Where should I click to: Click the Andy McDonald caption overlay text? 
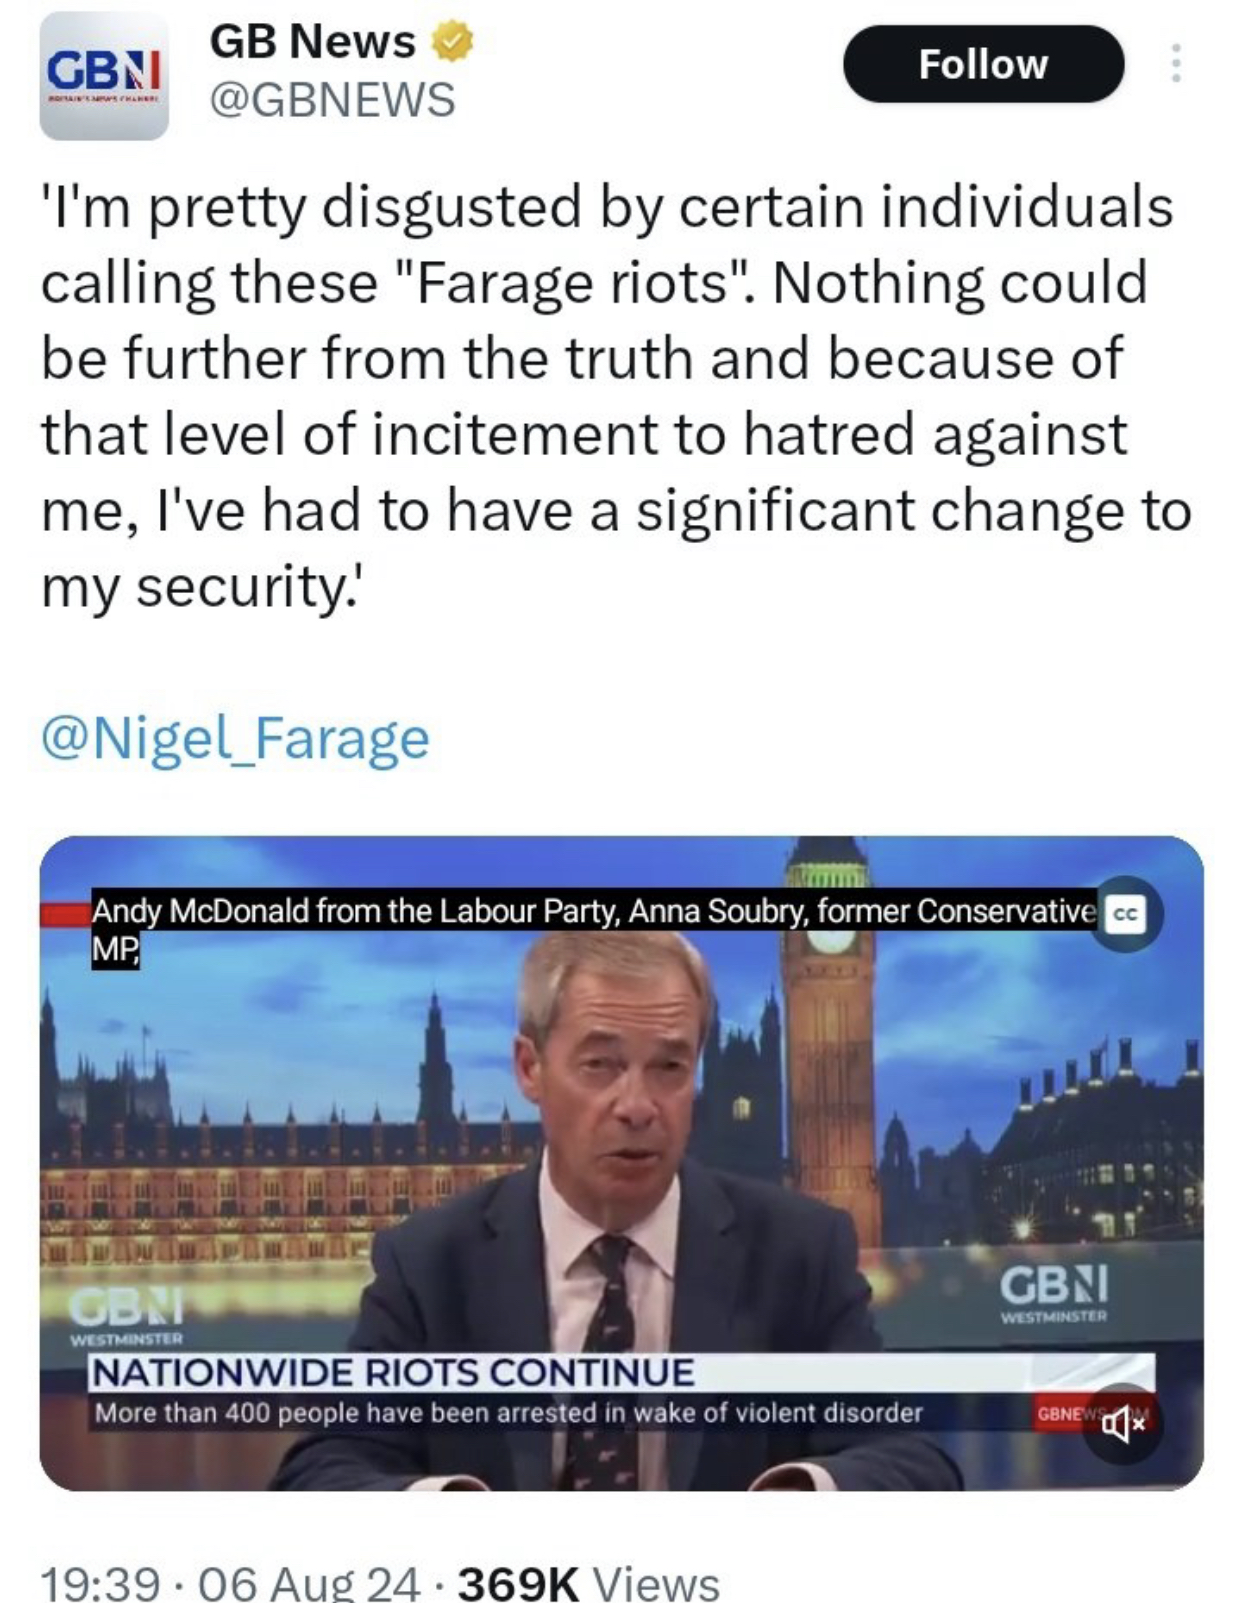(592, 912)
